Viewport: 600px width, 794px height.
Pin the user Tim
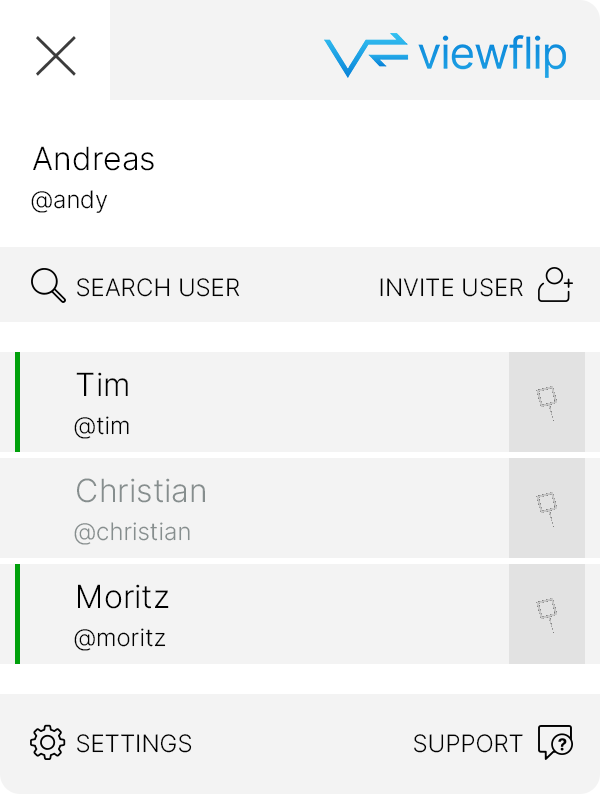(546, 402)
